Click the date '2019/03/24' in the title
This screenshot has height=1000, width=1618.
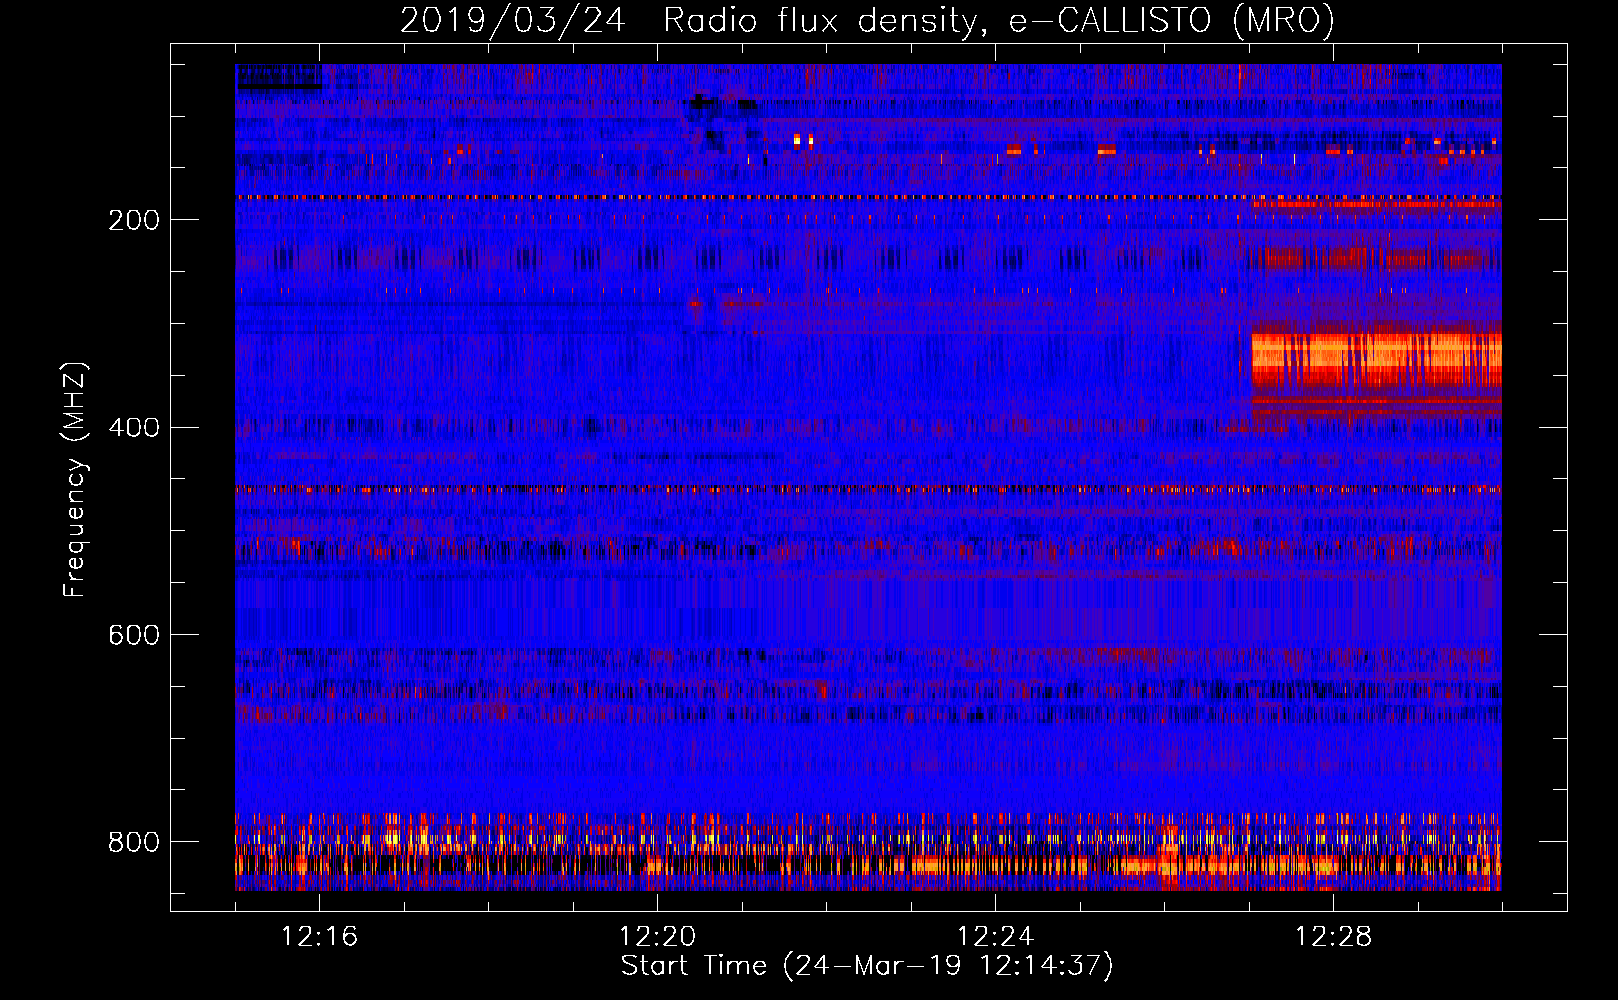(512, 21)
